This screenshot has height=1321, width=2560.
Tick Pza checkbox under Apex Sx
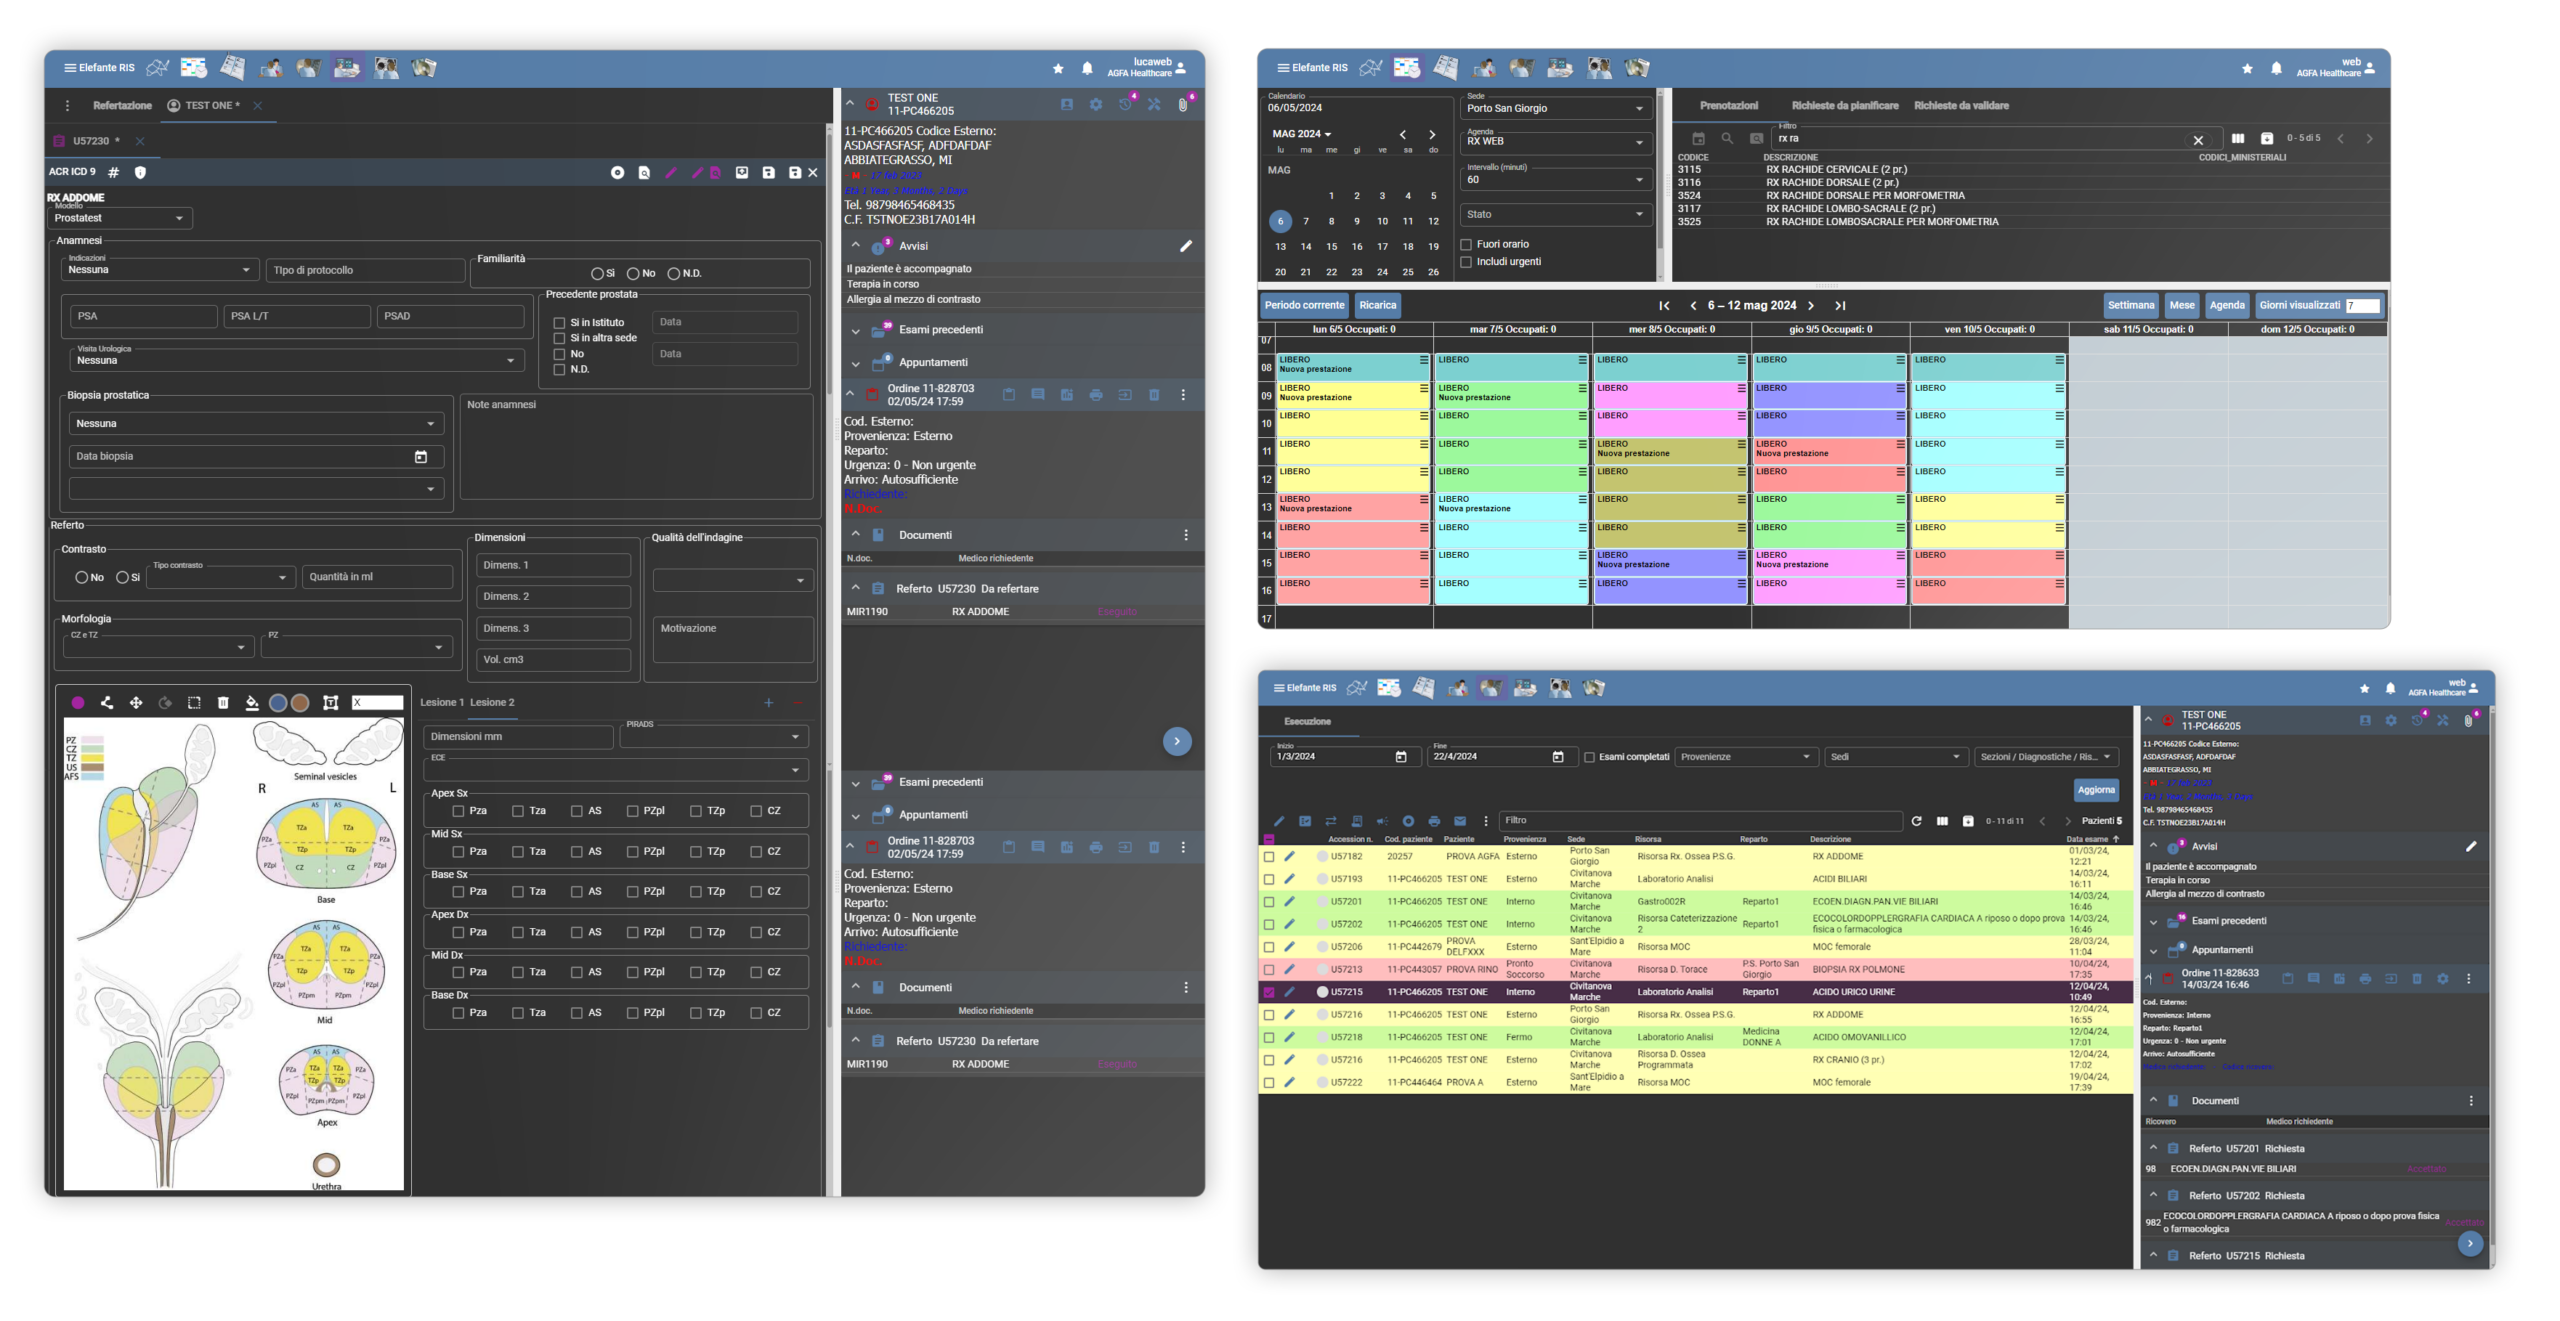pyautogui.click(x=458, y=811)
